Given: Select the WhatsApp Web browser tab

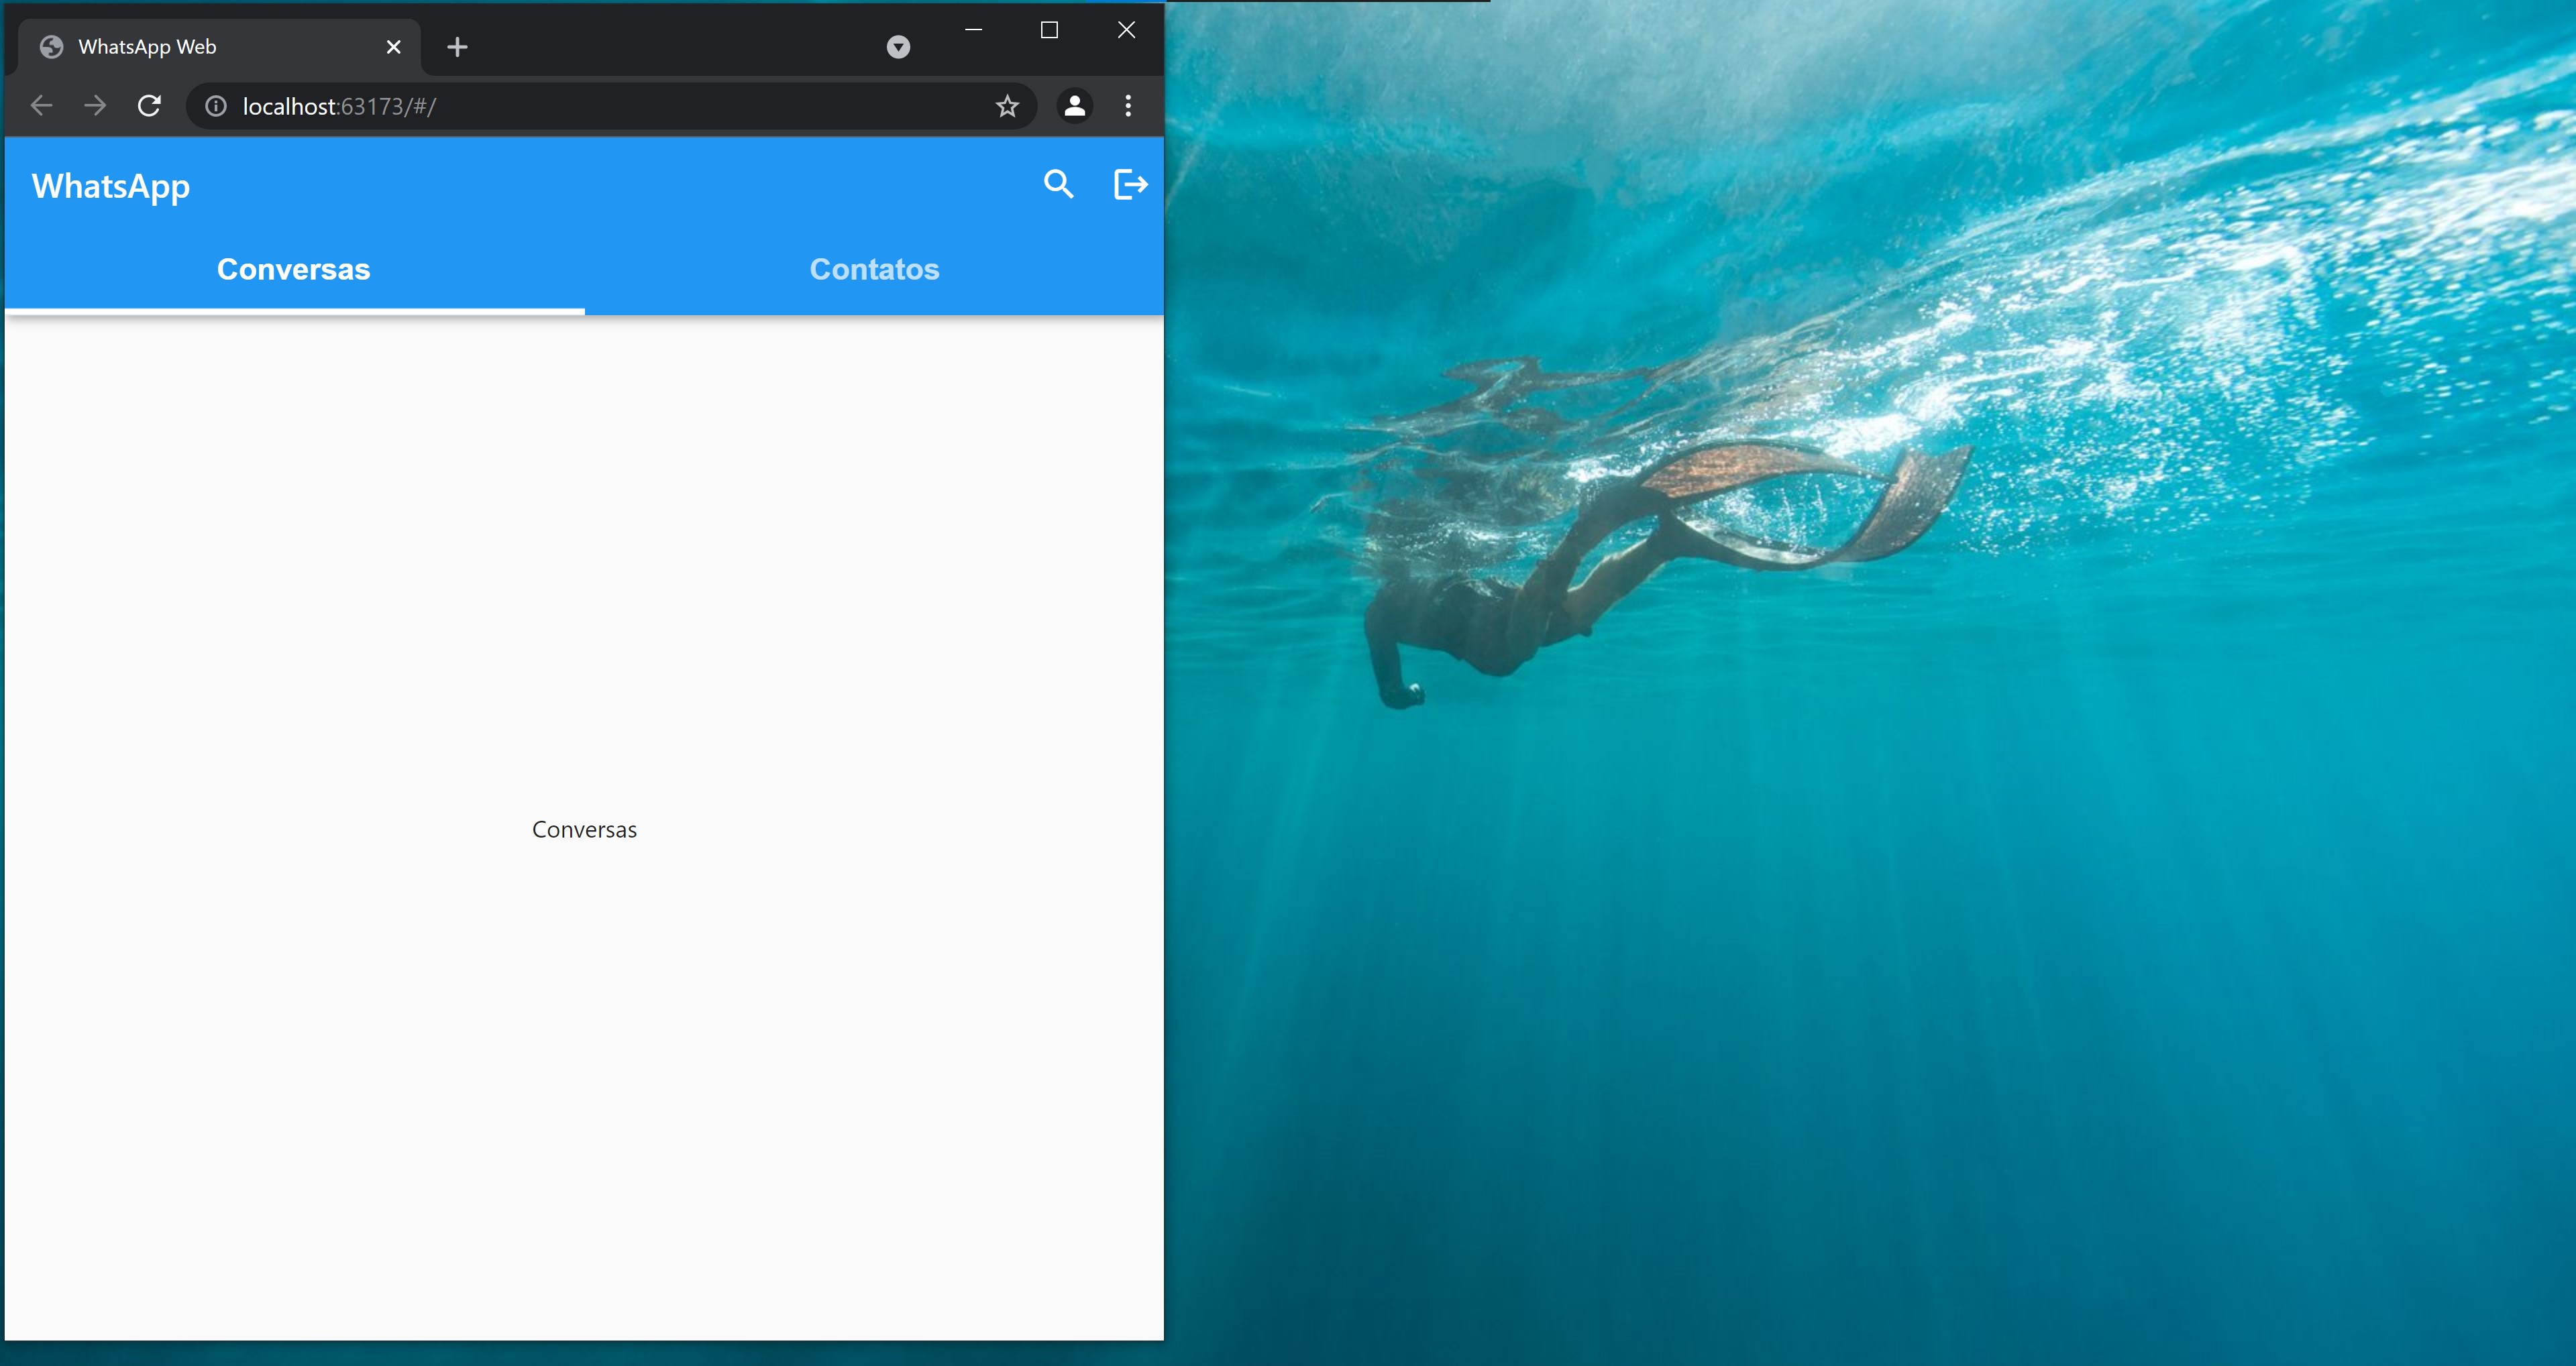Looking at the screenshot, I should click(x=200, y=47).
